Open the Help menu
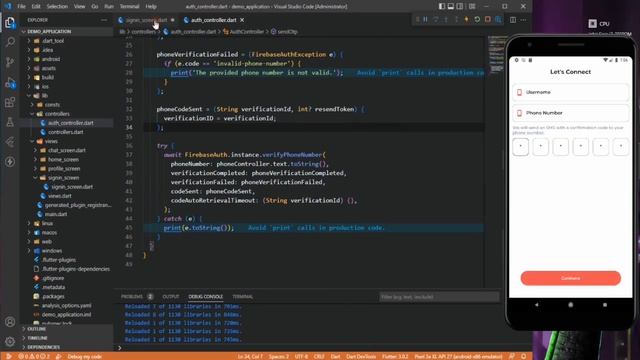The height and width of the screenshot is (360, 640). pos(151,6)
